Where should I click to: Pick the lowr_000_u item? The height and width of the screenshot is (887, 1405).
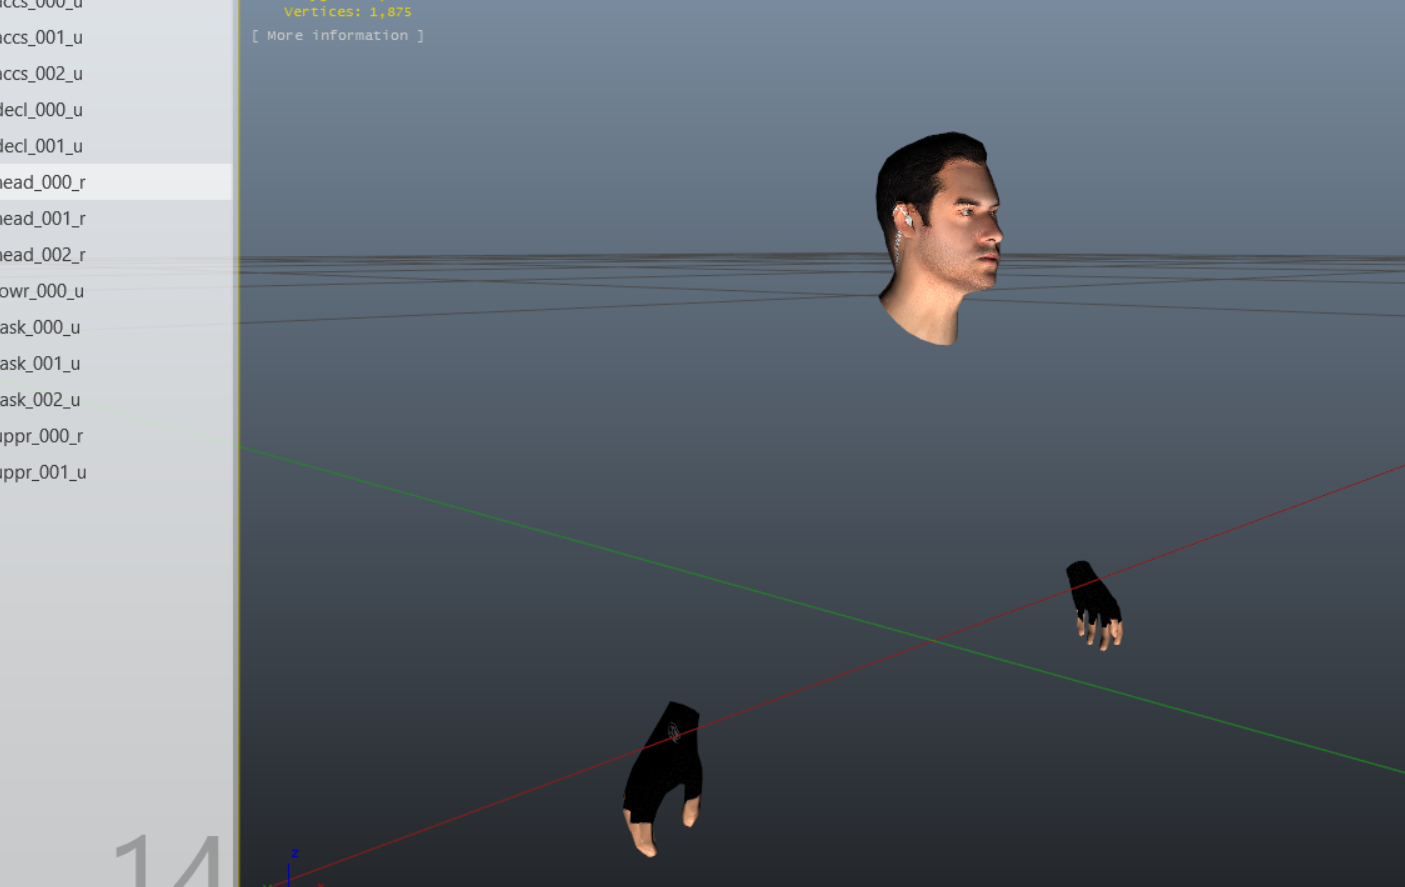42,291
